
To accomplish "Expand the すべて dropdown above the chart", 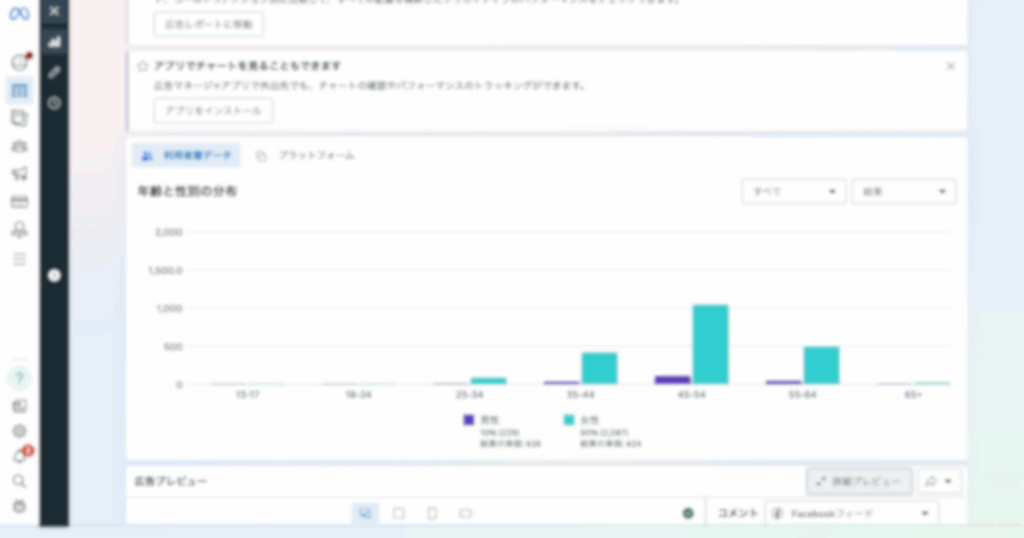I will (x=793, y=191).
